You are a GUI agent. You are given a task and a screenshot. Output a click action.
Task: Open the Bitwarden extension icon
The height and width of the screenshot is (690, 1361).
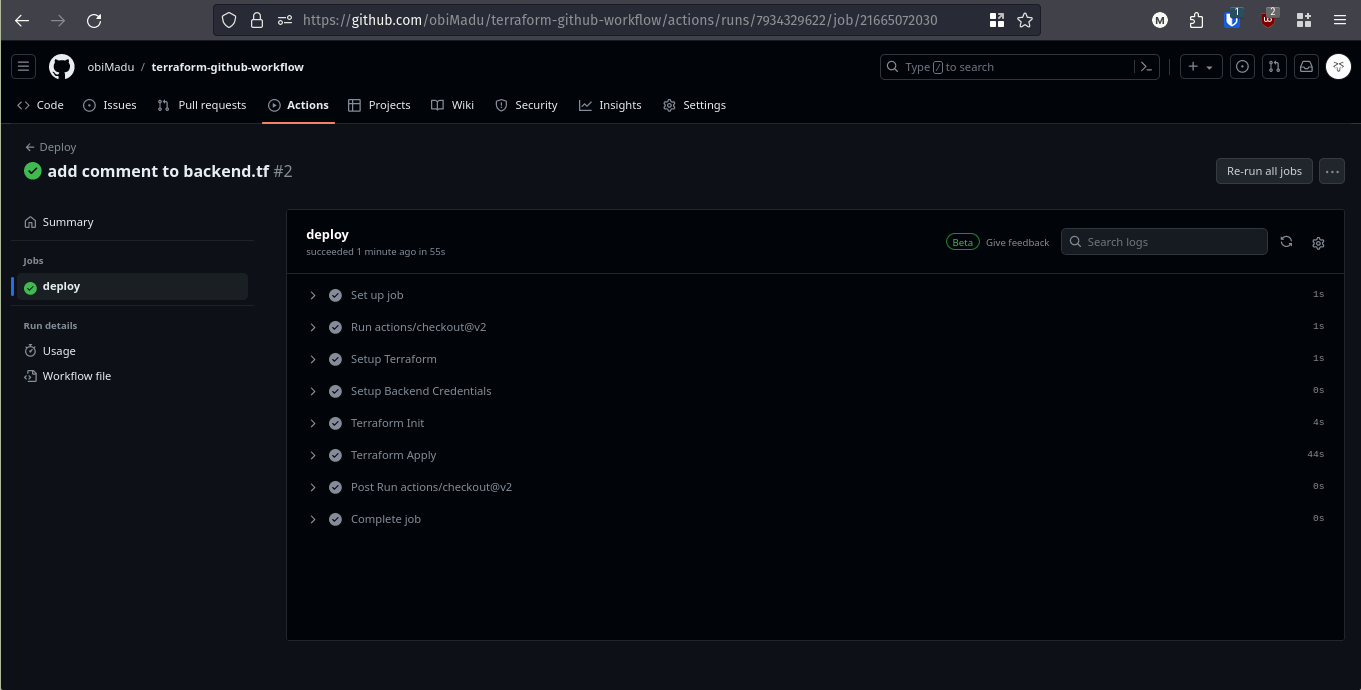point(1232,19)
